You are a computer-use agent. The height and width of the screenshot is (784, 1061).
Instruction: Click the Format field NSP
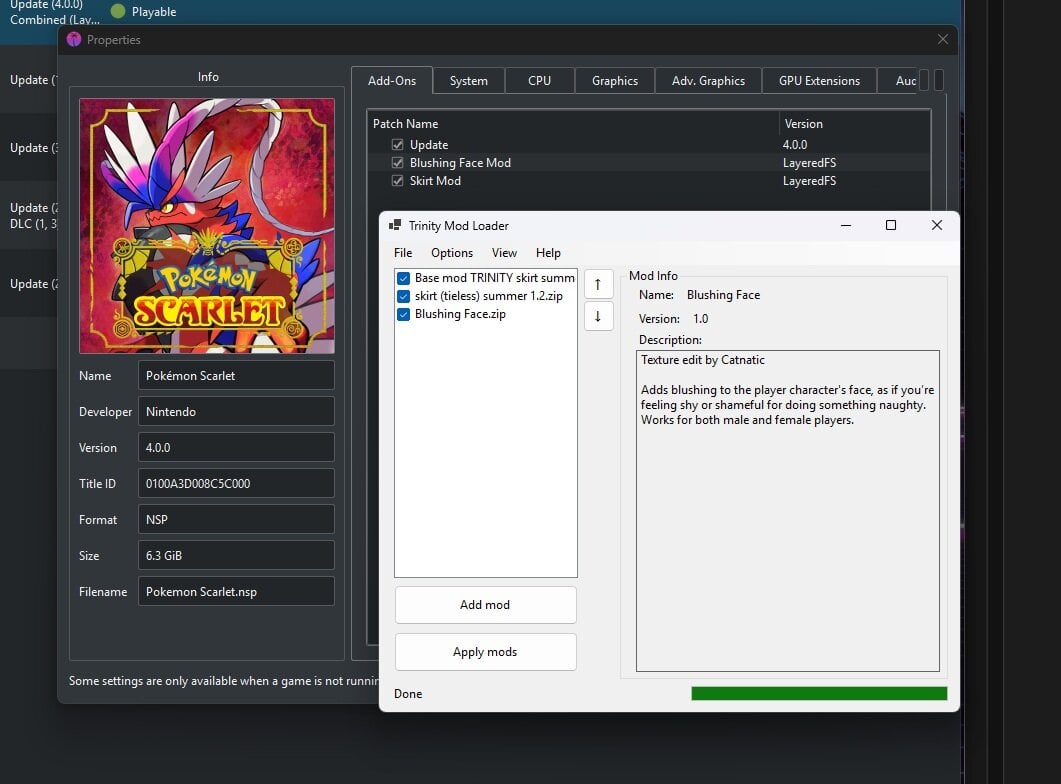point(236,520)
